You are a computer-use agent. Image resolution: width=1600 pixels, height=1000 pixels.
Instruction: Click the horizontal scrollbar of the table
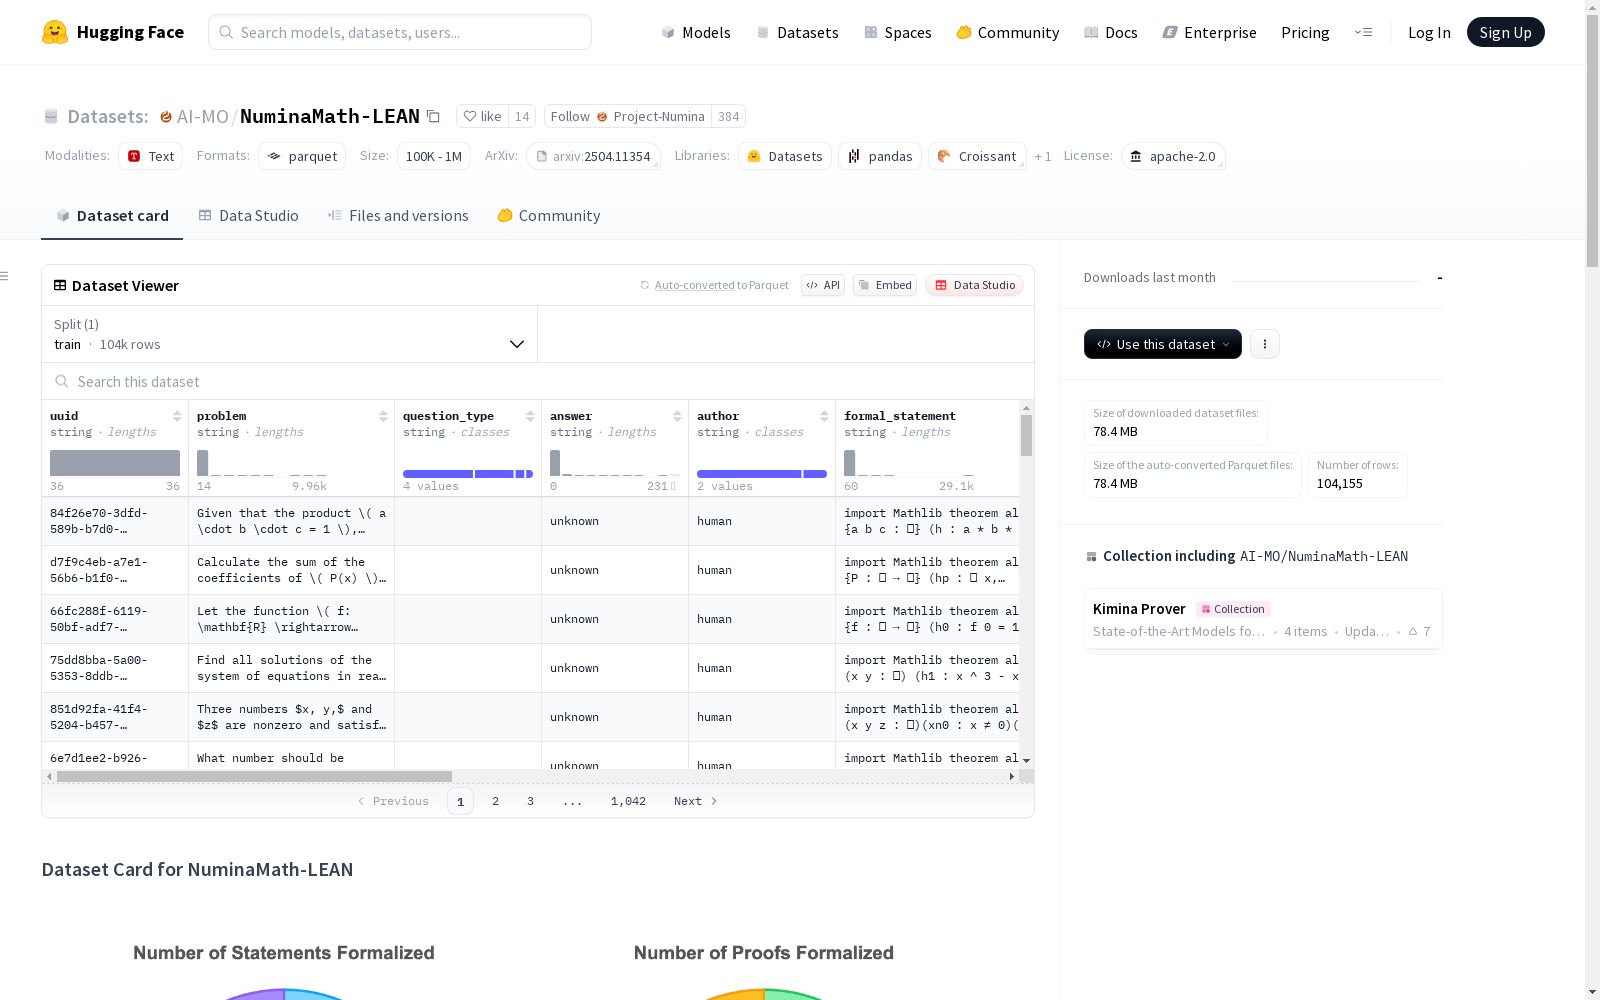(x=254, y=776)
